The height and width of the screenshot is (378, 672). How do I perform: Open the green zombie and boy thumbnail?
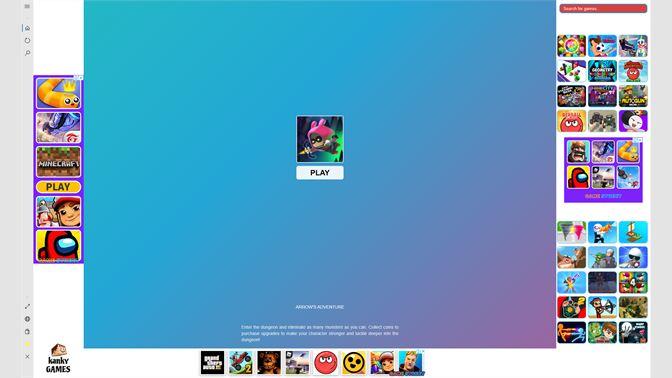click(x=602, y=332)
